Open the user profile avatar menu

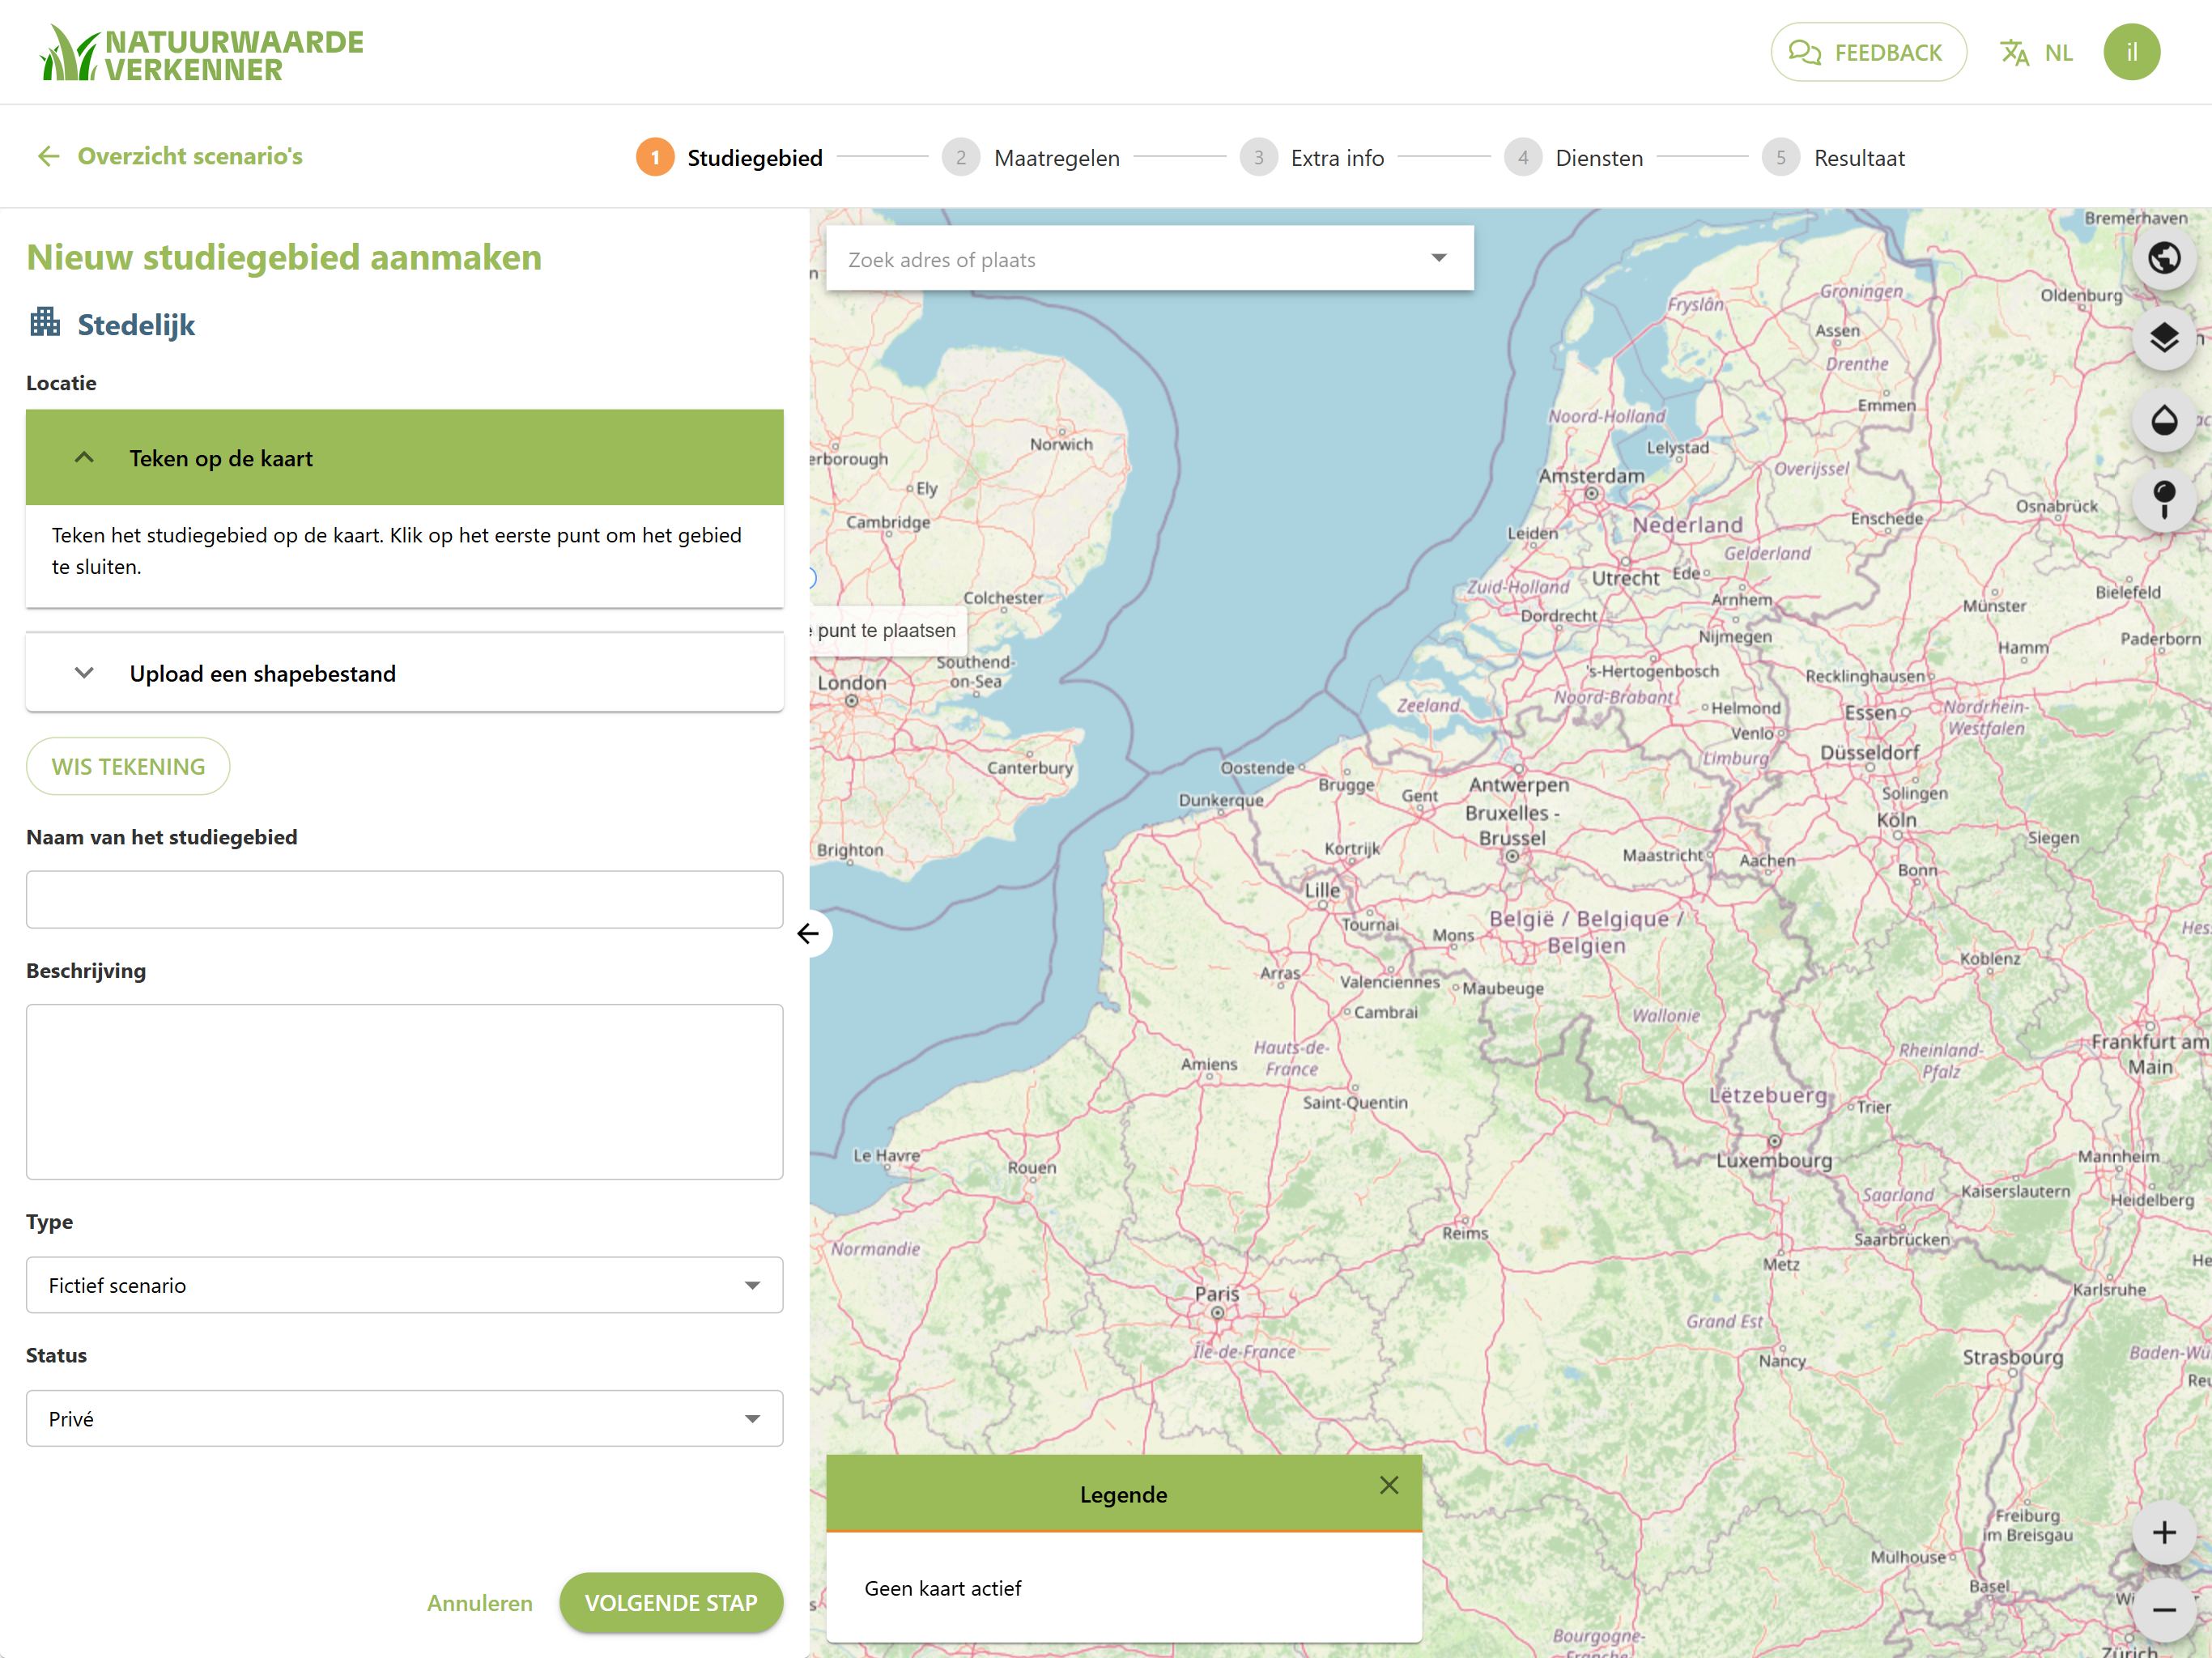2131,52
